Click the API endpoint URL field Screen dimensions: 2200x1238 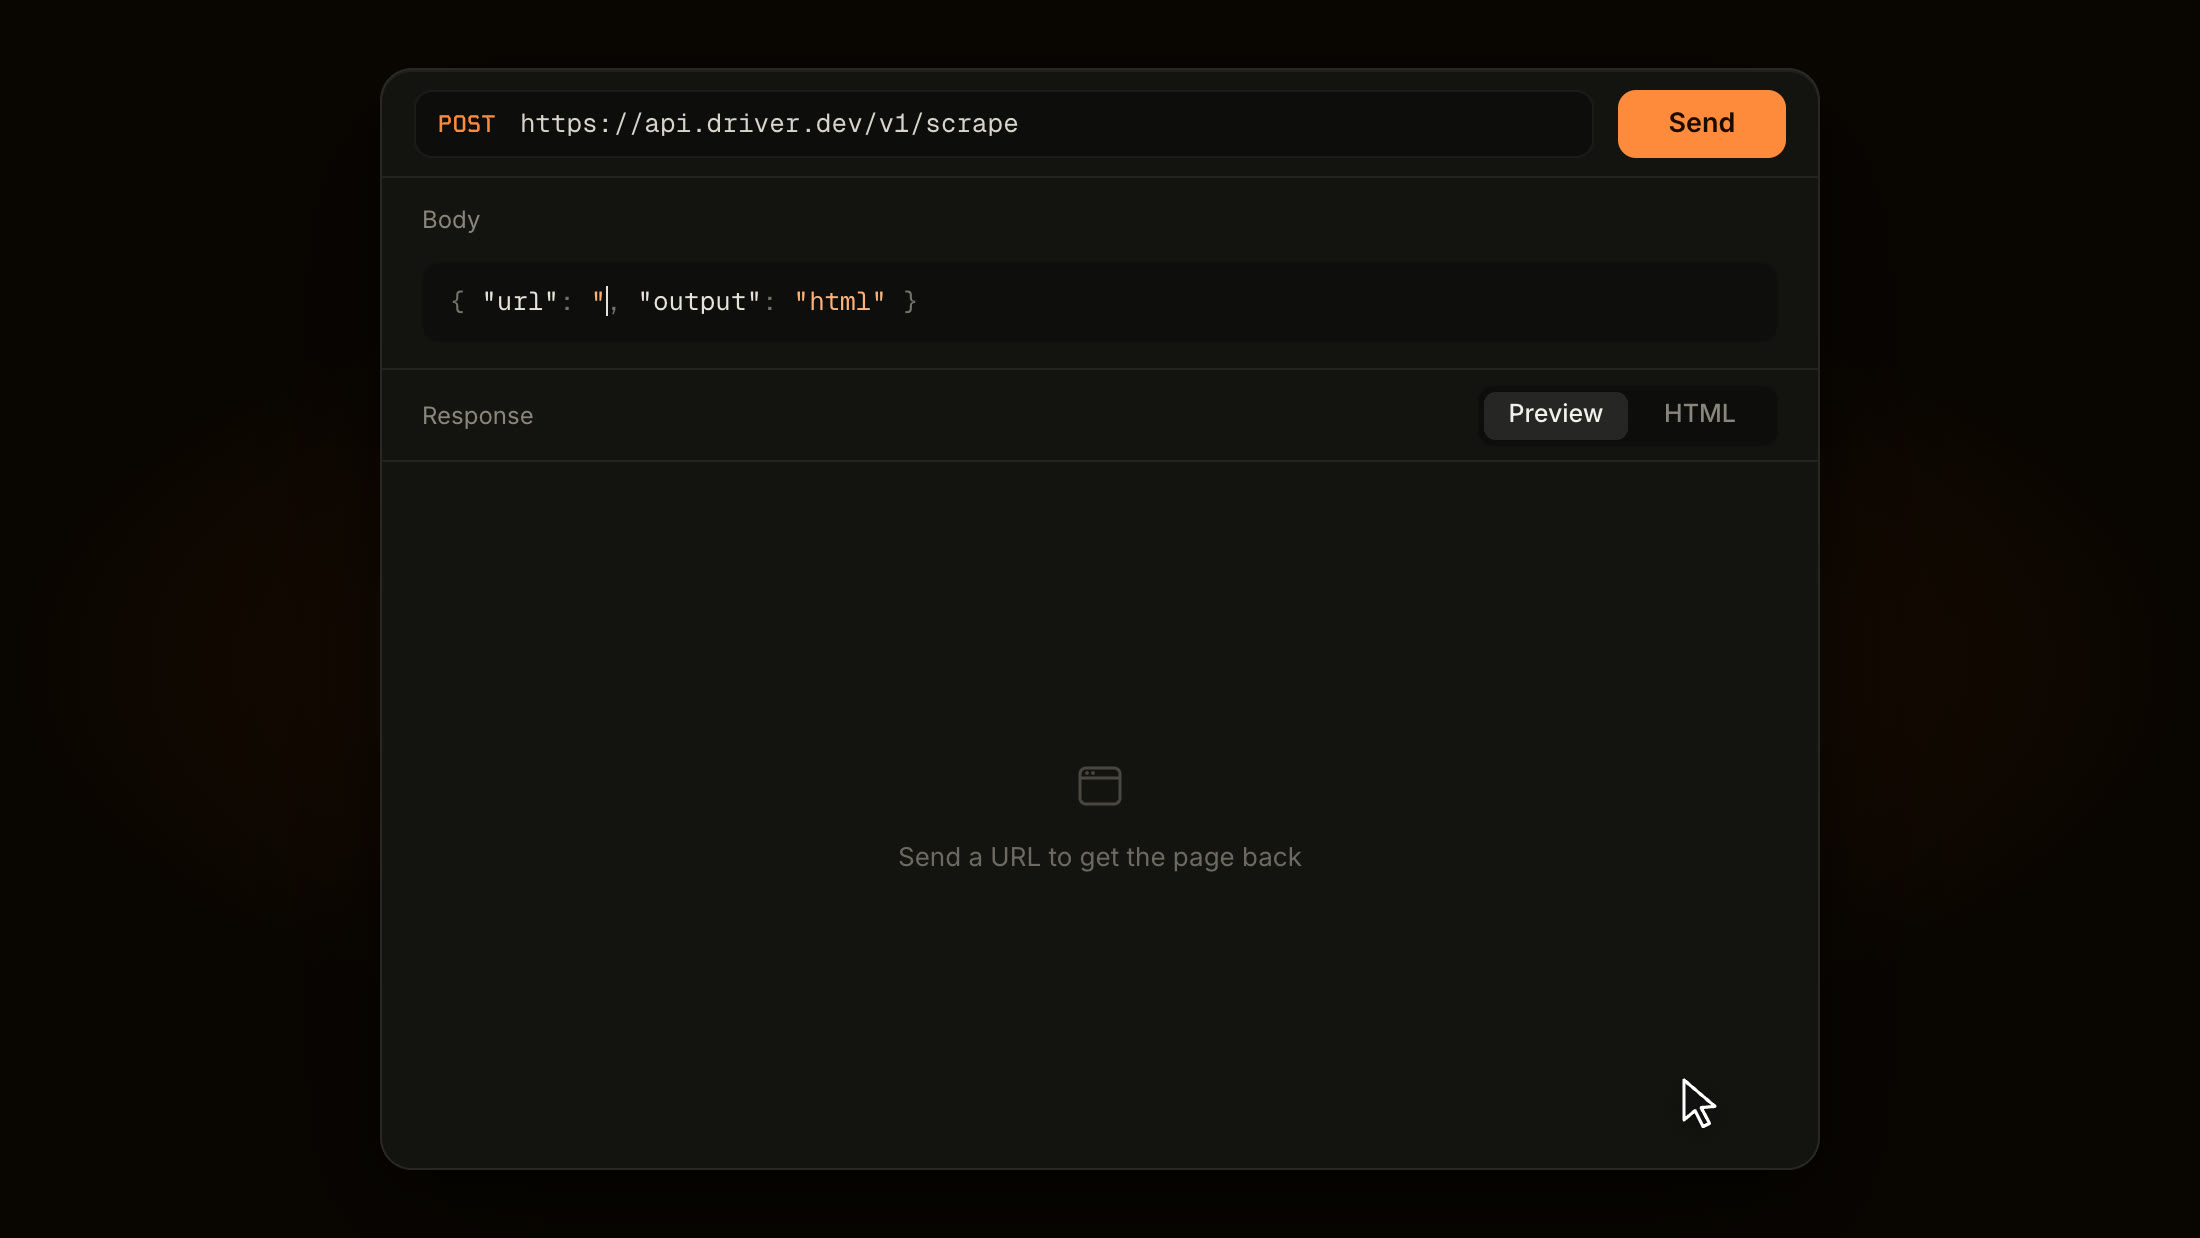pyautogui.click(x=1004, y=124)
